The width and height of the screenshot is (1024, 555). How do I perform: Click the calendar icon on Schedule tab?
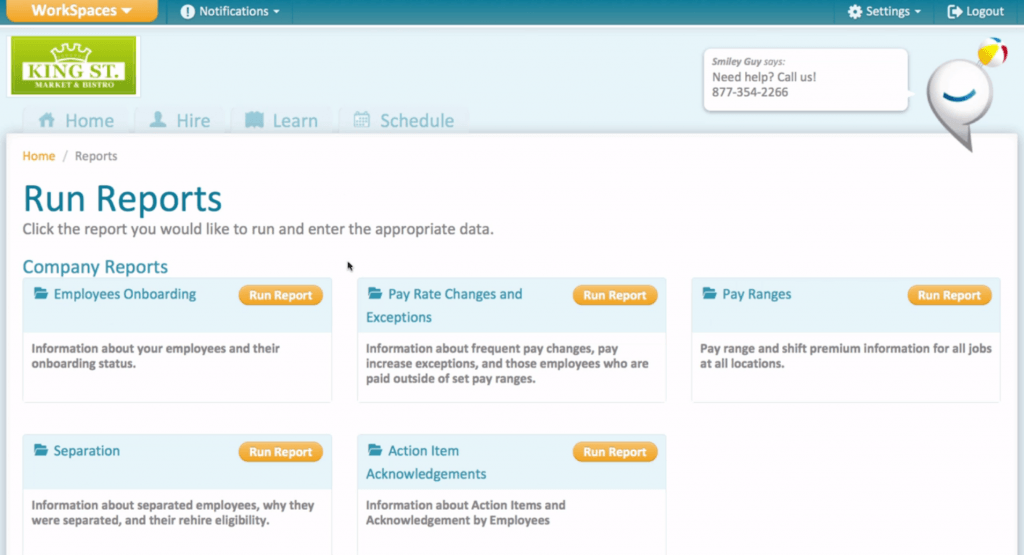click(362, 119)
